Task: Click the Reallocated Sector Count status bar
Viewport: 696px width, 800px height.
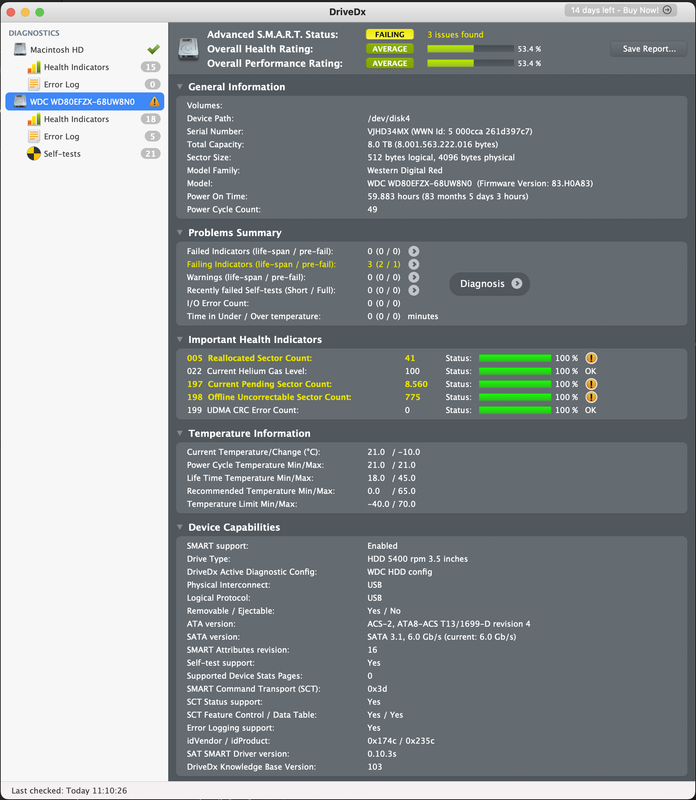Action: [x=515, y=358]
